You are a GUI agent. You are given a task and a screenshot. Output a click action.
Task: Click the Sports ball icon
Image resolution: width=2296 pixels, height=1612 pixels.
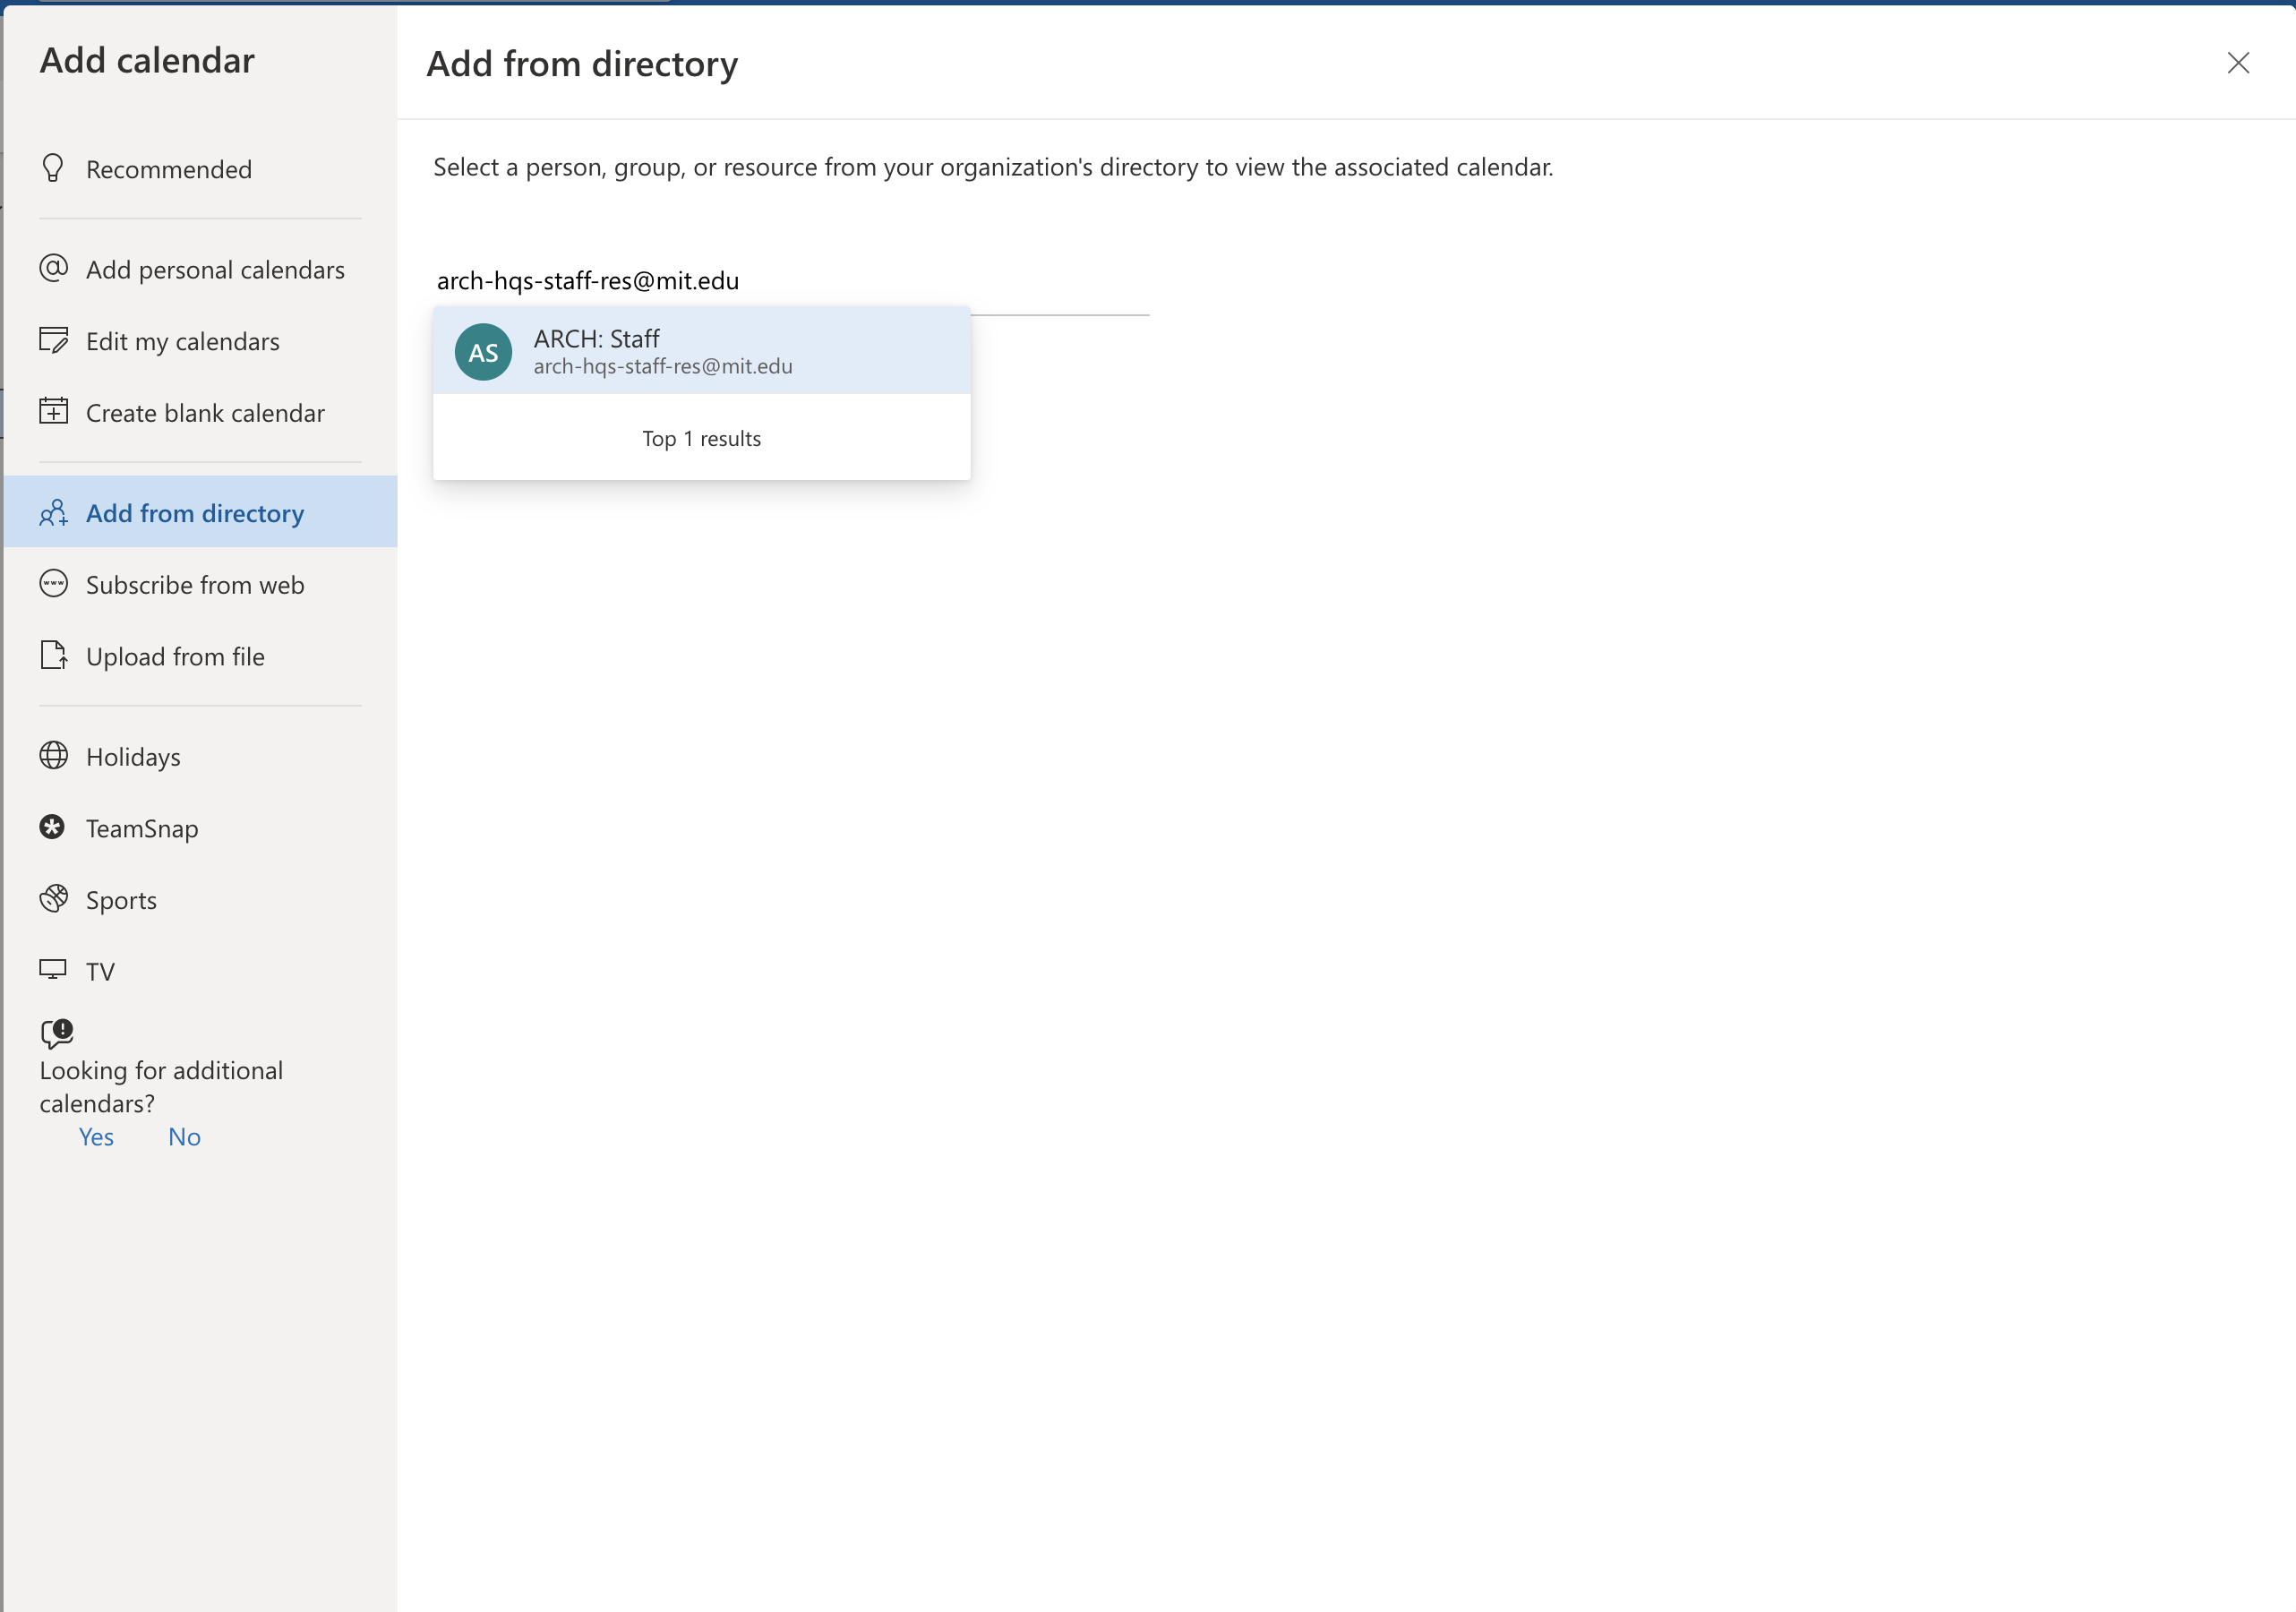pos(53,899)
